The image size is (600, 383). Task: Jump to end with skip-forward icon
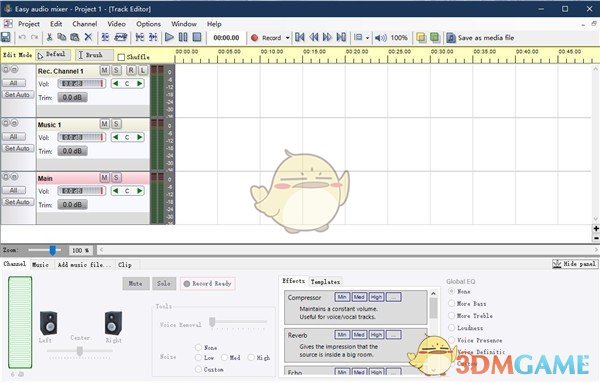point(341,37)
